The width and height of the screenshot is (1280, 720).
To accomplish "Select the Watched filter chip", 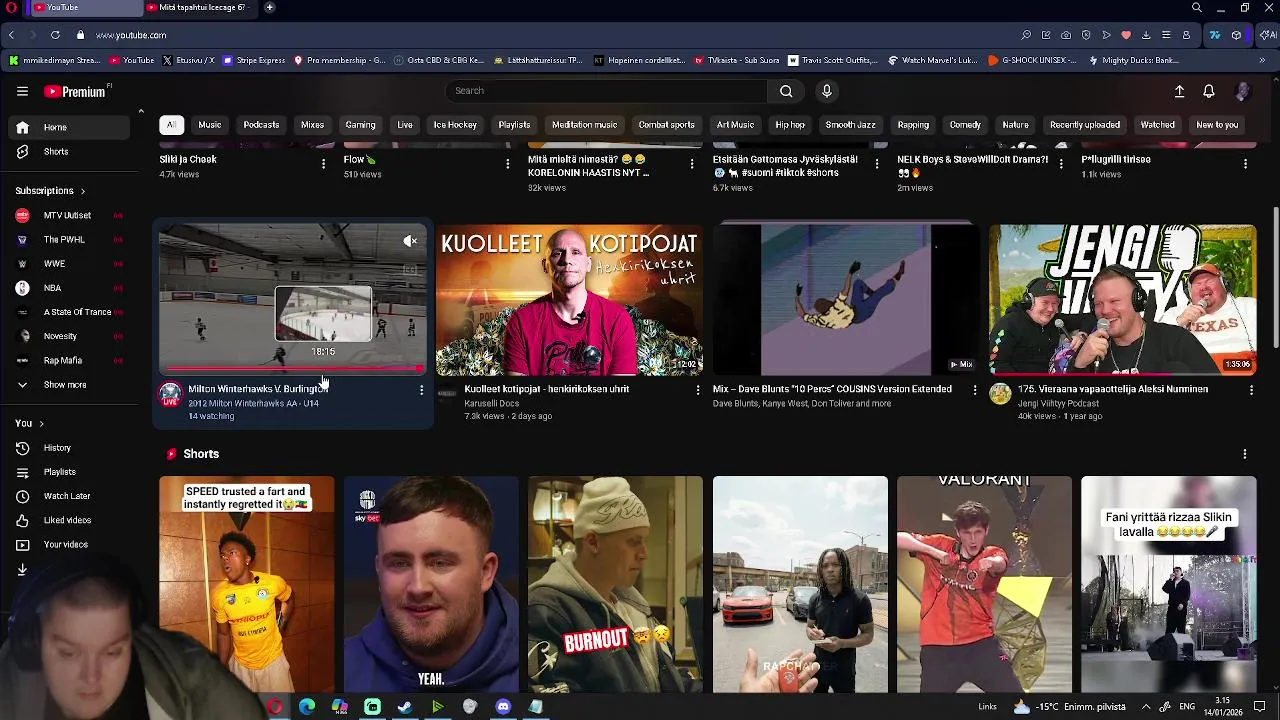I will (x=1158, y=125).
